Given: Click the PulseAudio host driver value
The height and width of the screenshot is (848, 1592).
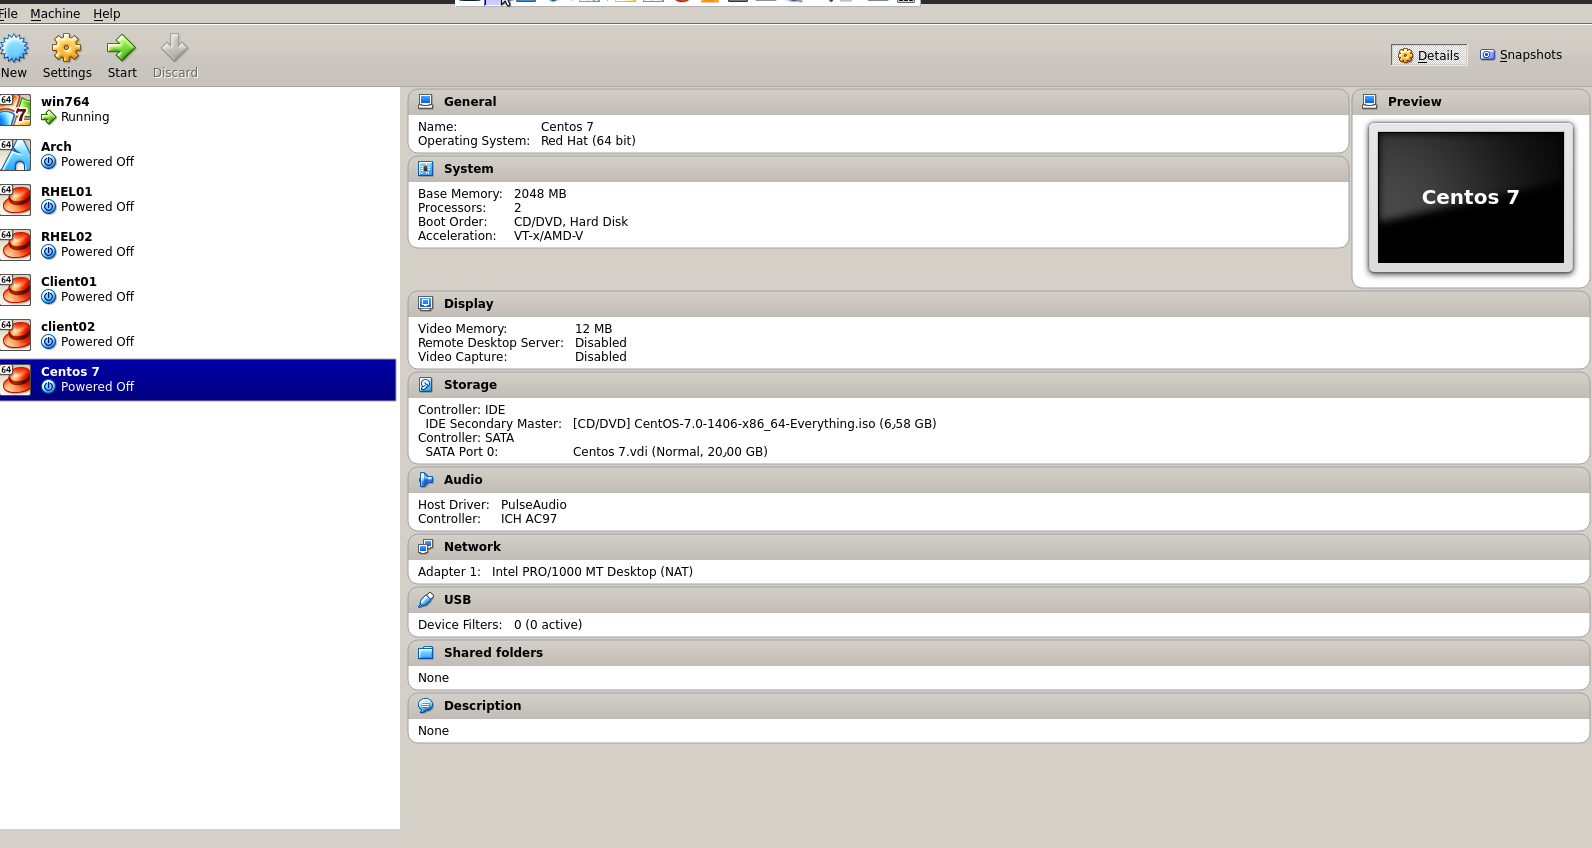Looking at the screenshot, I should coord(534,505).
